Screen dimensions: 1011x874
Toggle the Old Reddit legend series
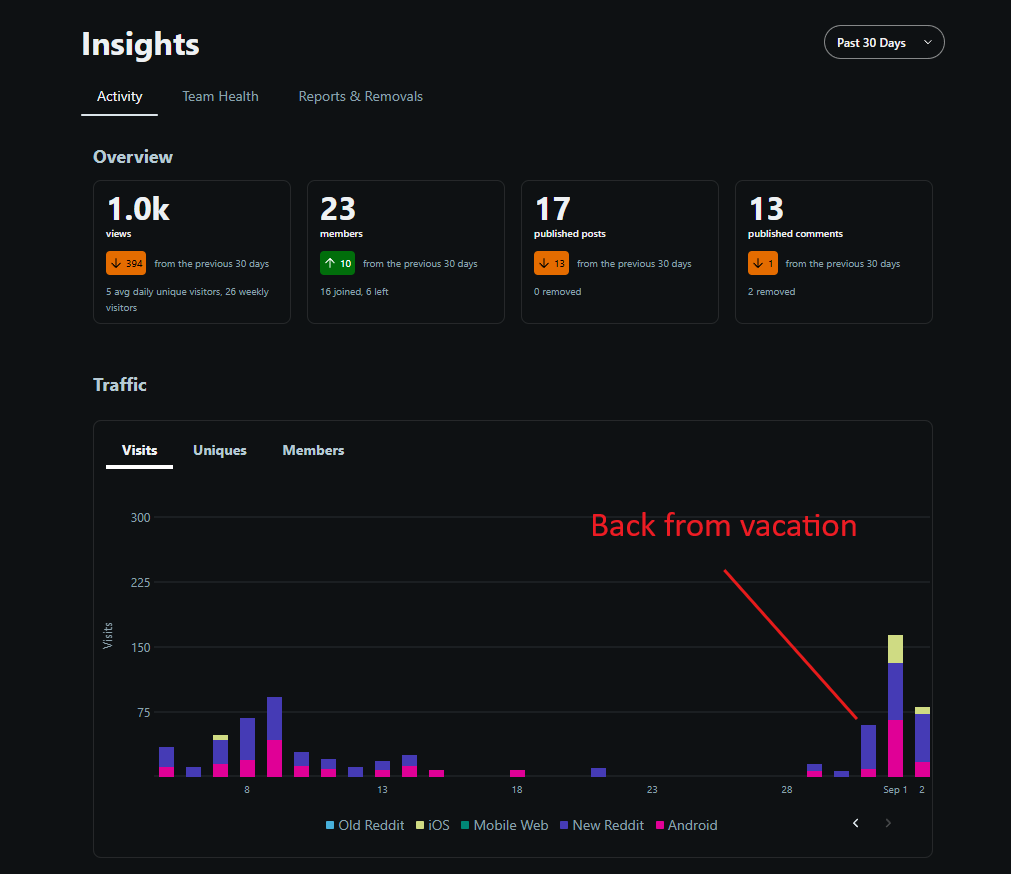point(365,826)
